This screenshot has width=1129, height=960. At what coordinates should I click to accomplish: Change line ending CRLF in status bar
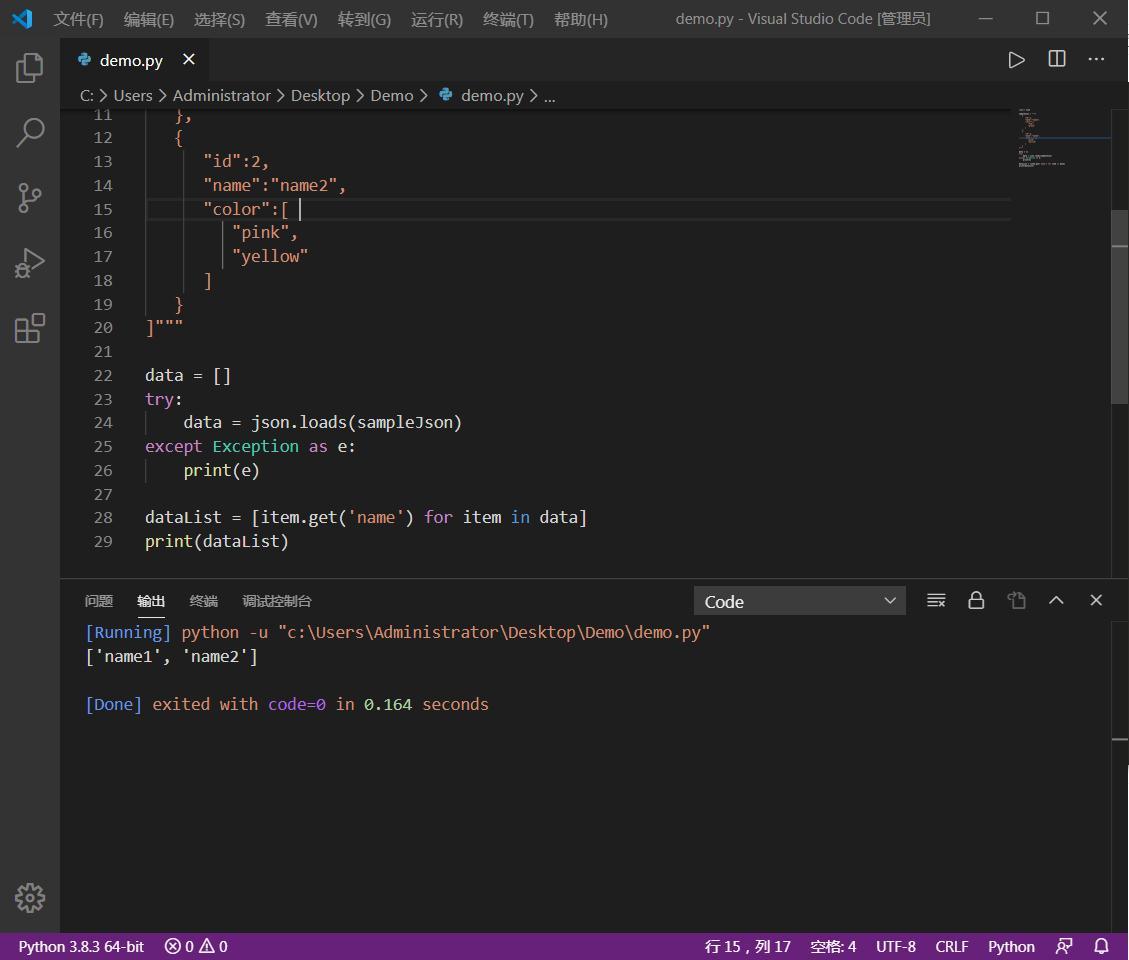pos(951,946)
